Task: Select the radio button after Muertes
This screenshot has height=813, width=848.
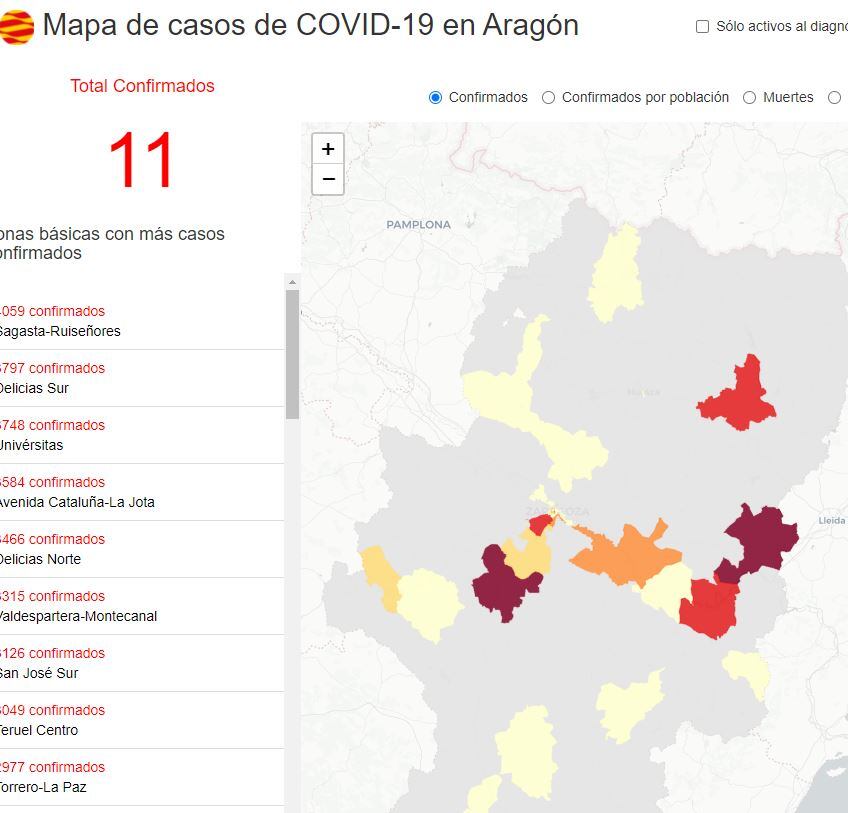Action: click(835, 97)
